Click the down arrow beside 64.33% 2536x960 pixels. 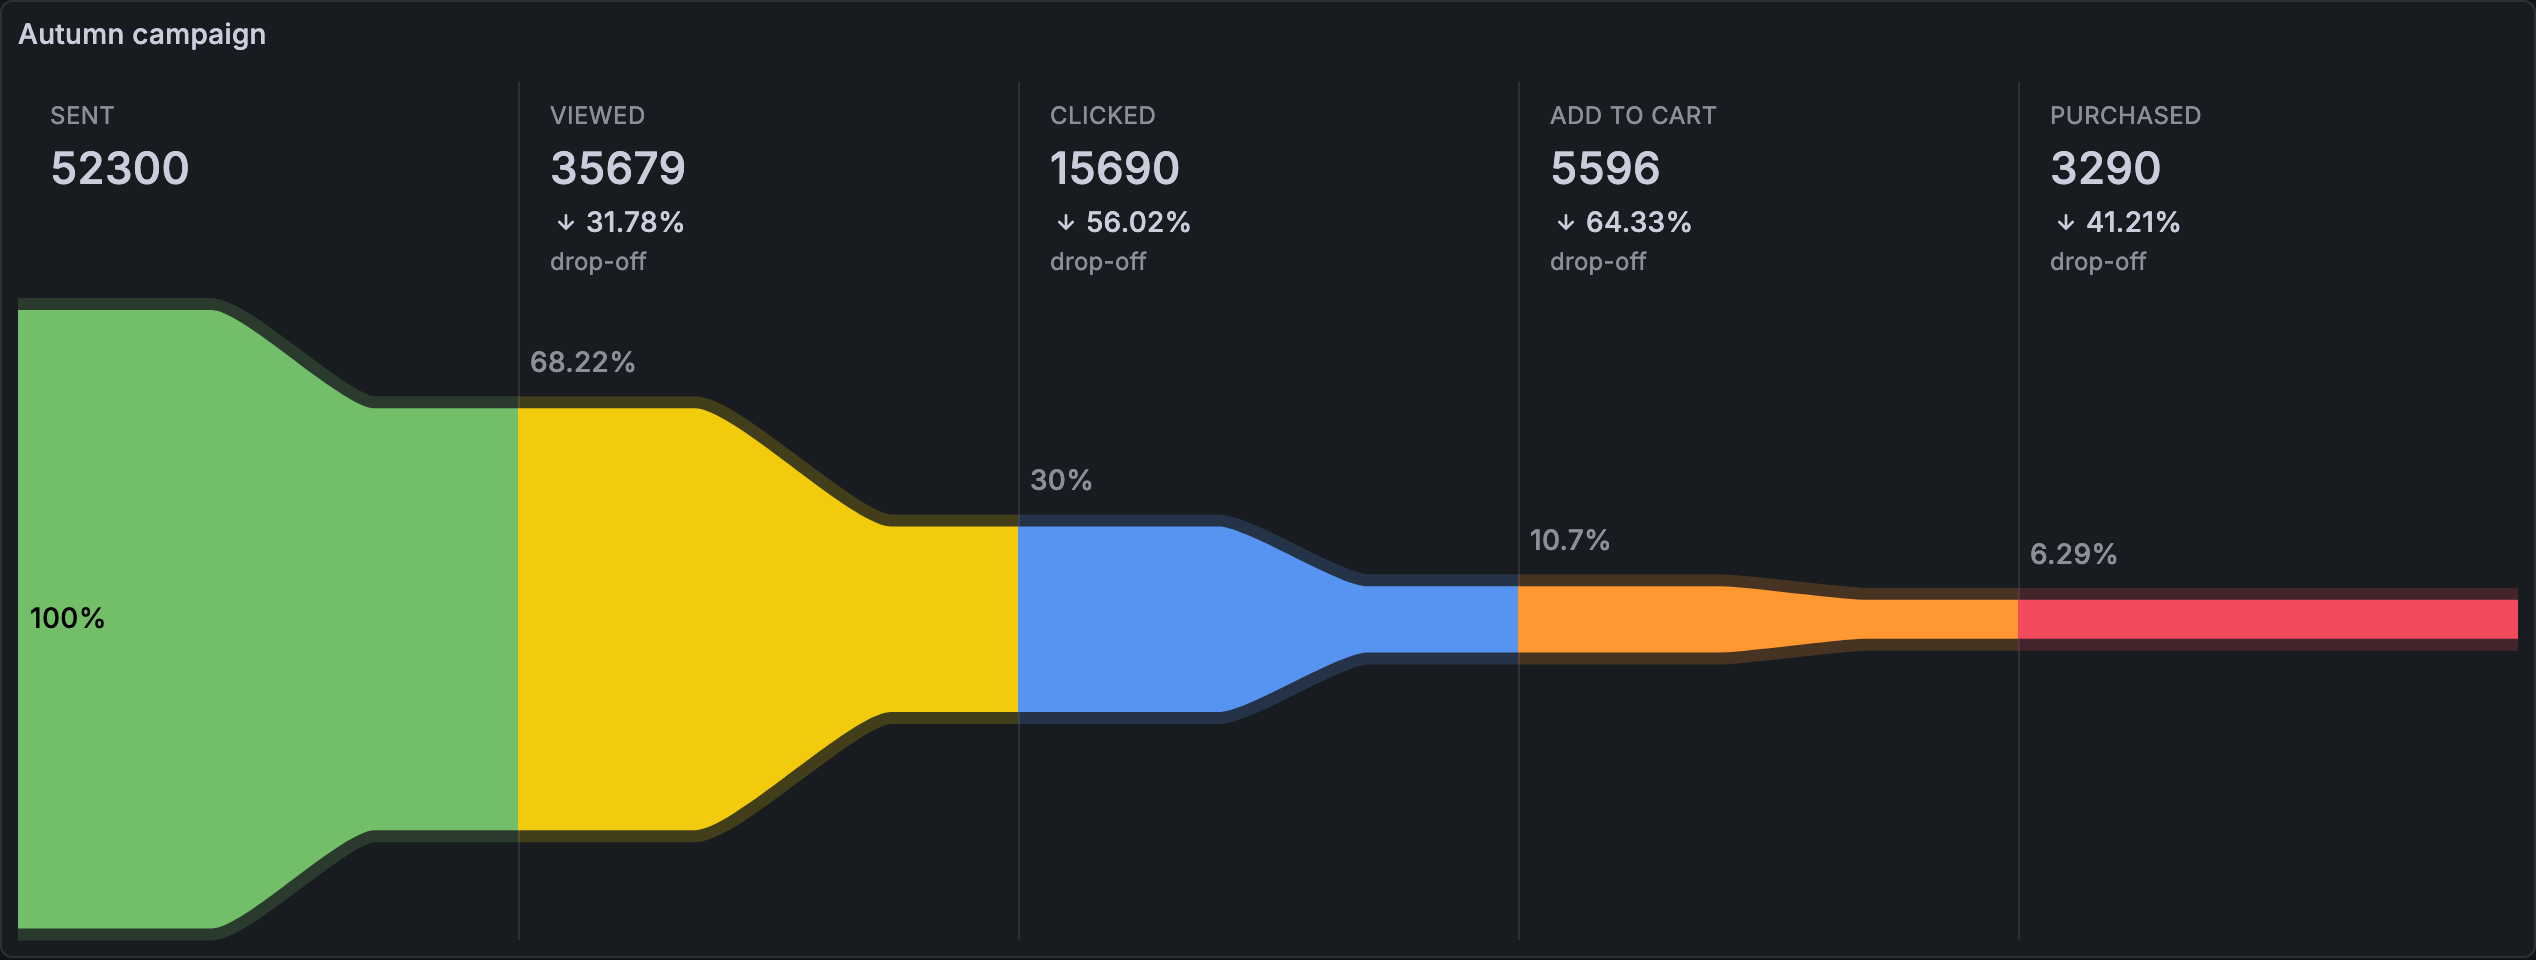tap(1565, 222)
